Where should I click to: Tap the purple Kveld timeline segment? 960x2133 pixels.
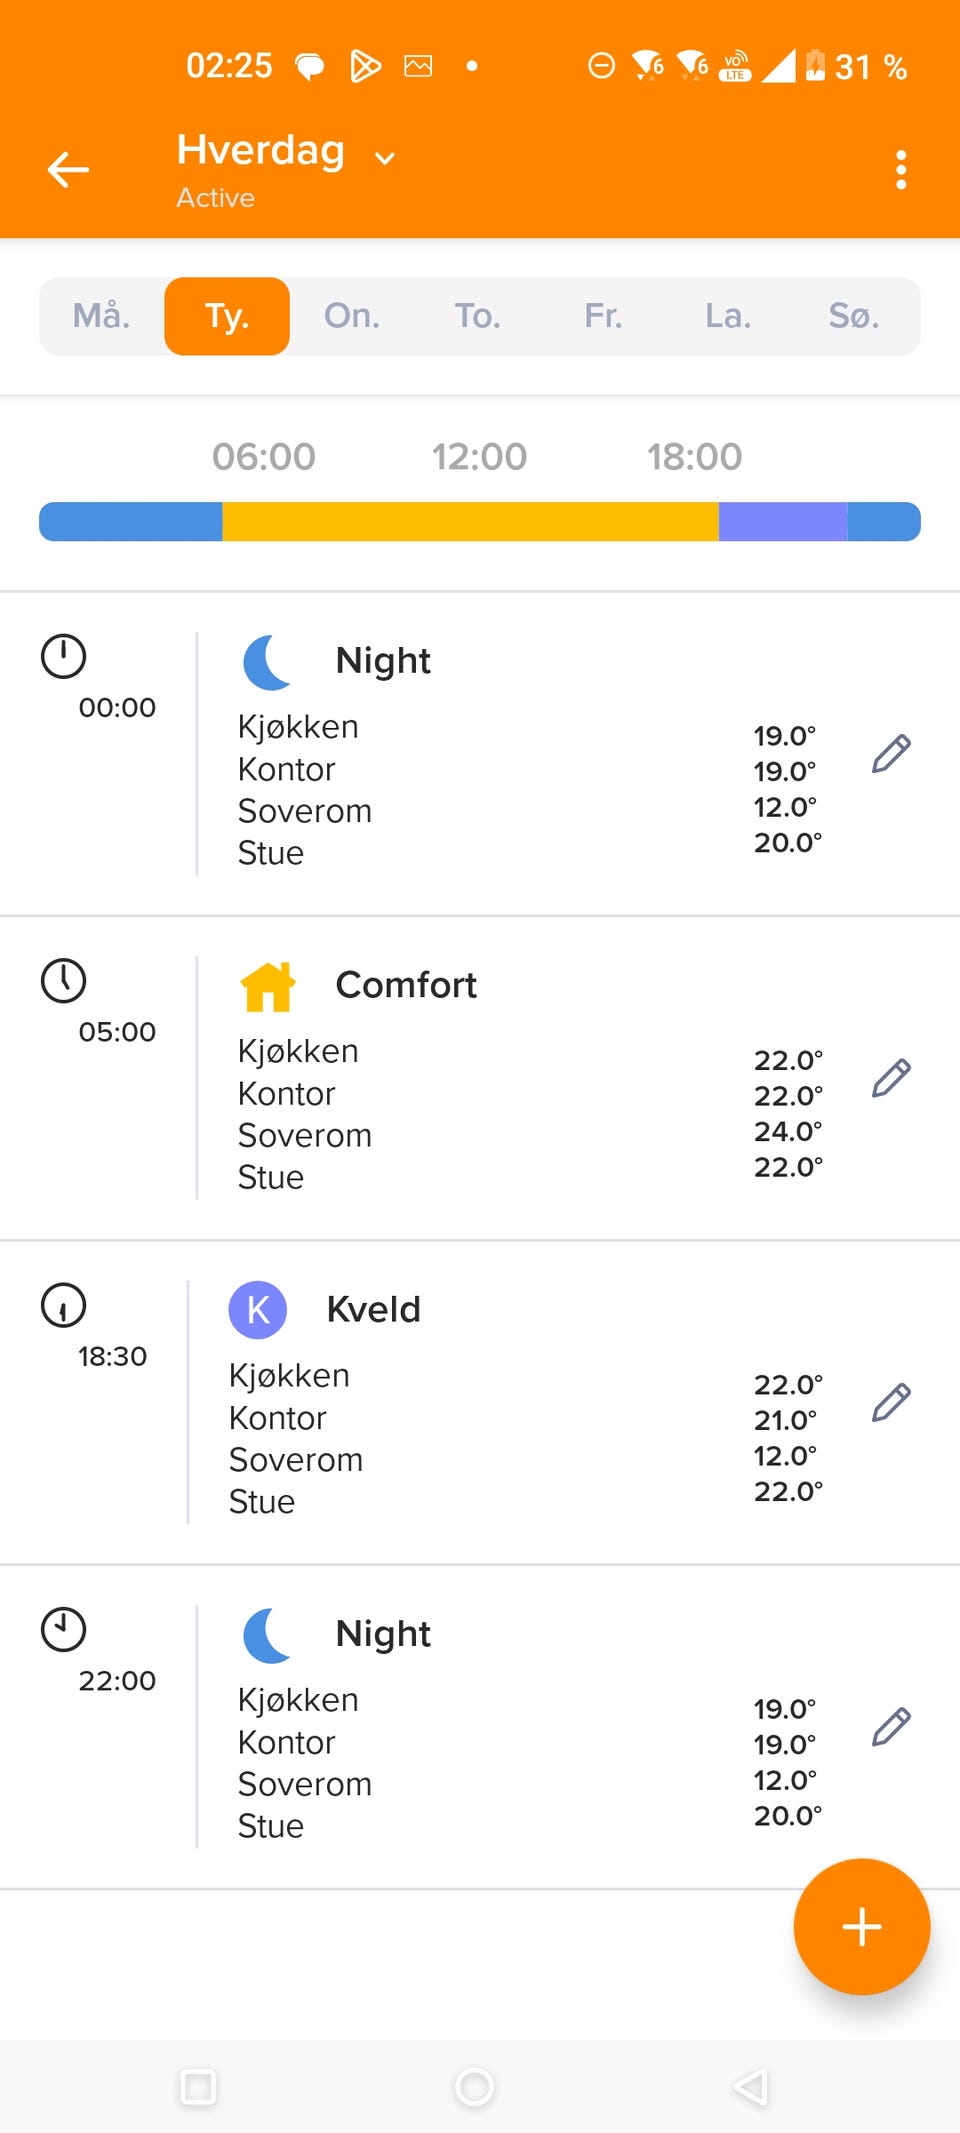[782, 522]
